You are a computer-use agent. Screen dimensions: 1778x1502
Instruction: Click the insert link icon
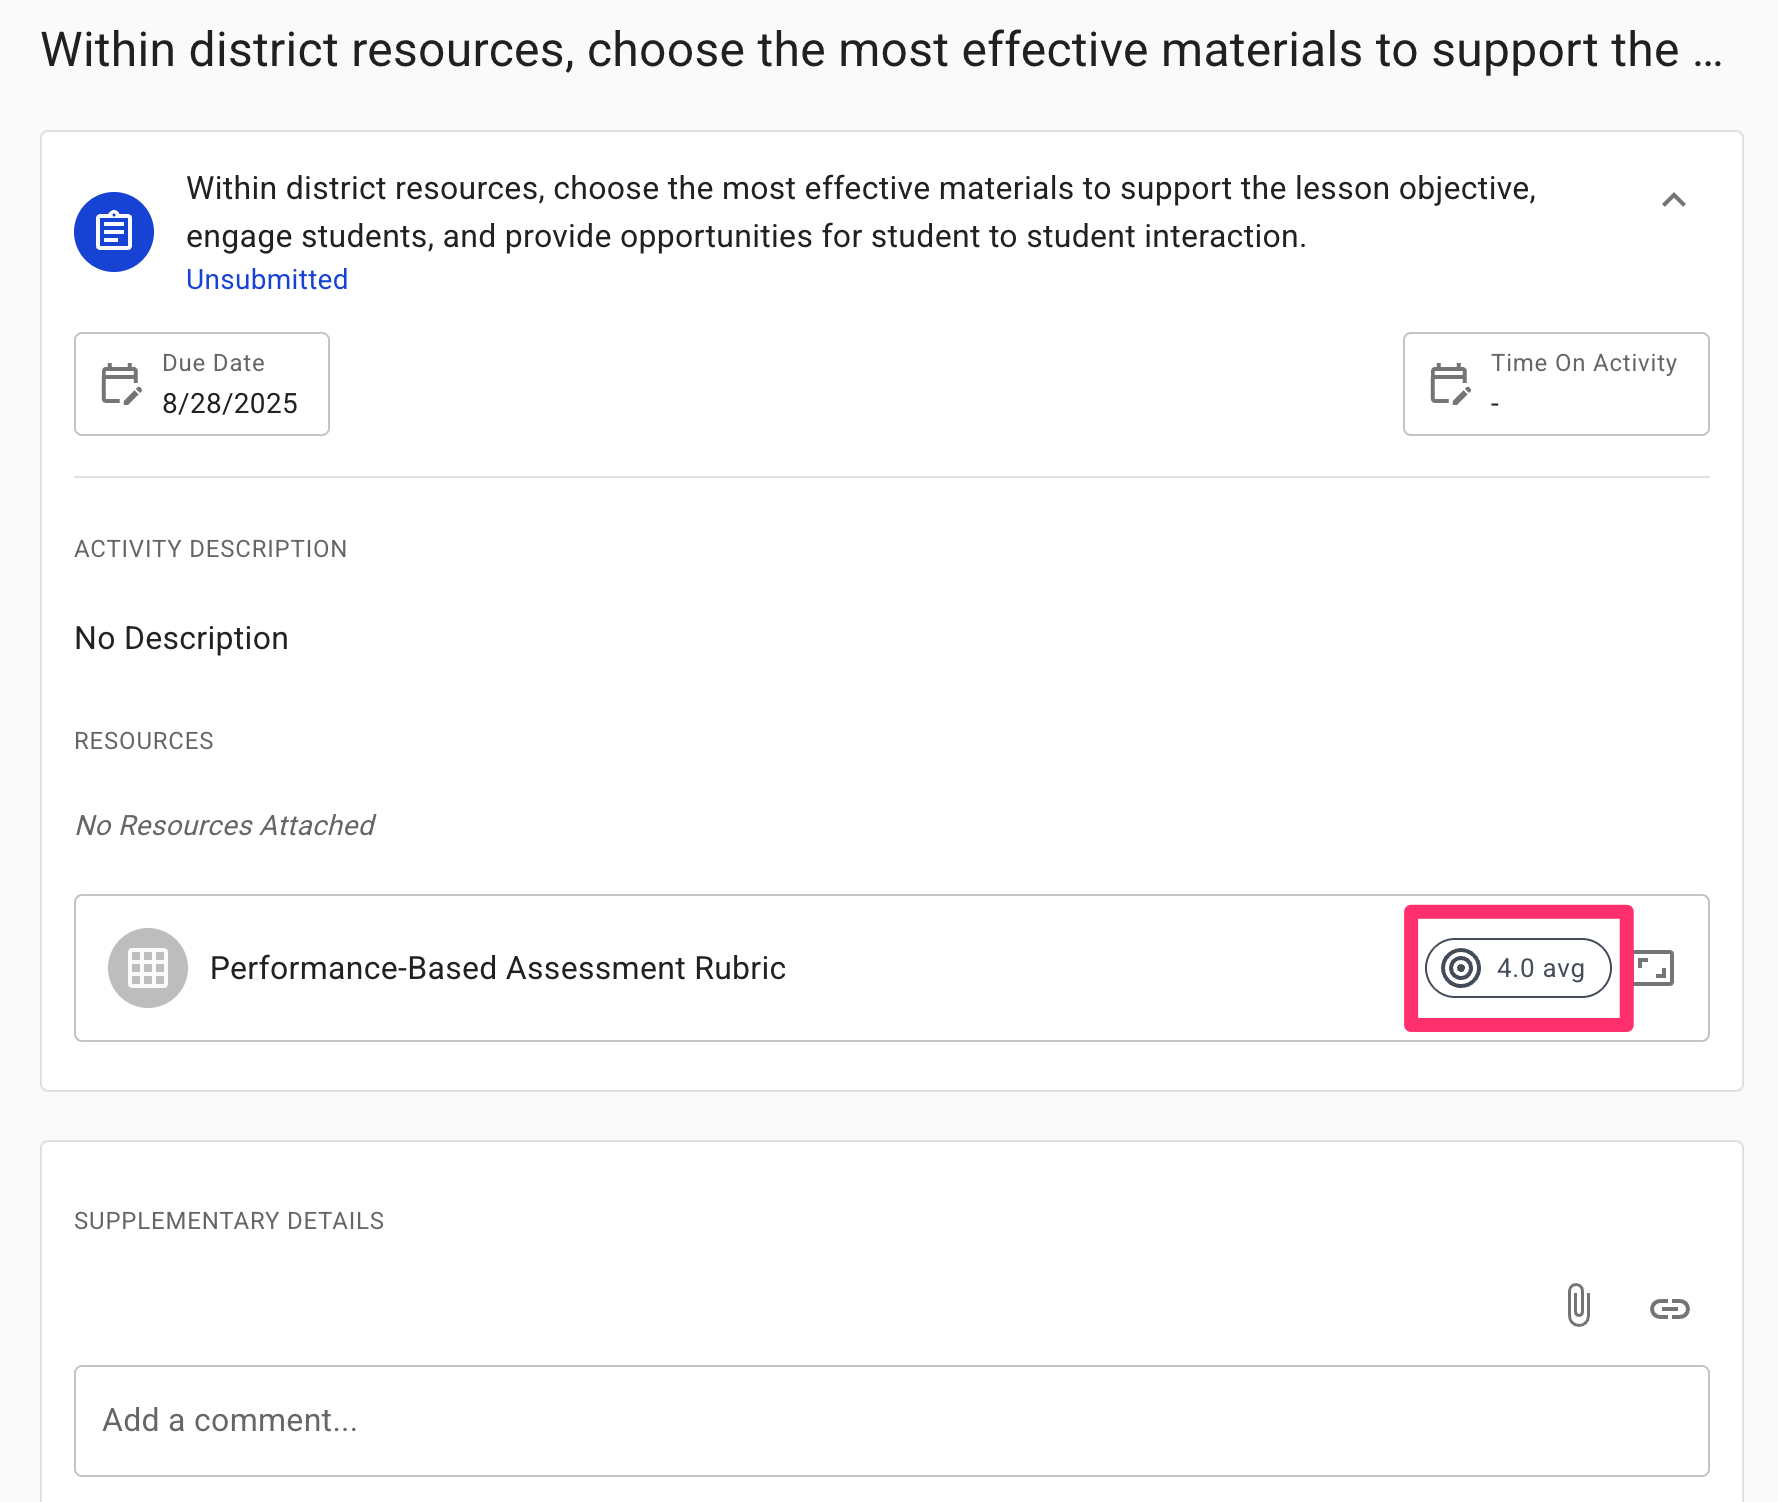[1670, 1306]
